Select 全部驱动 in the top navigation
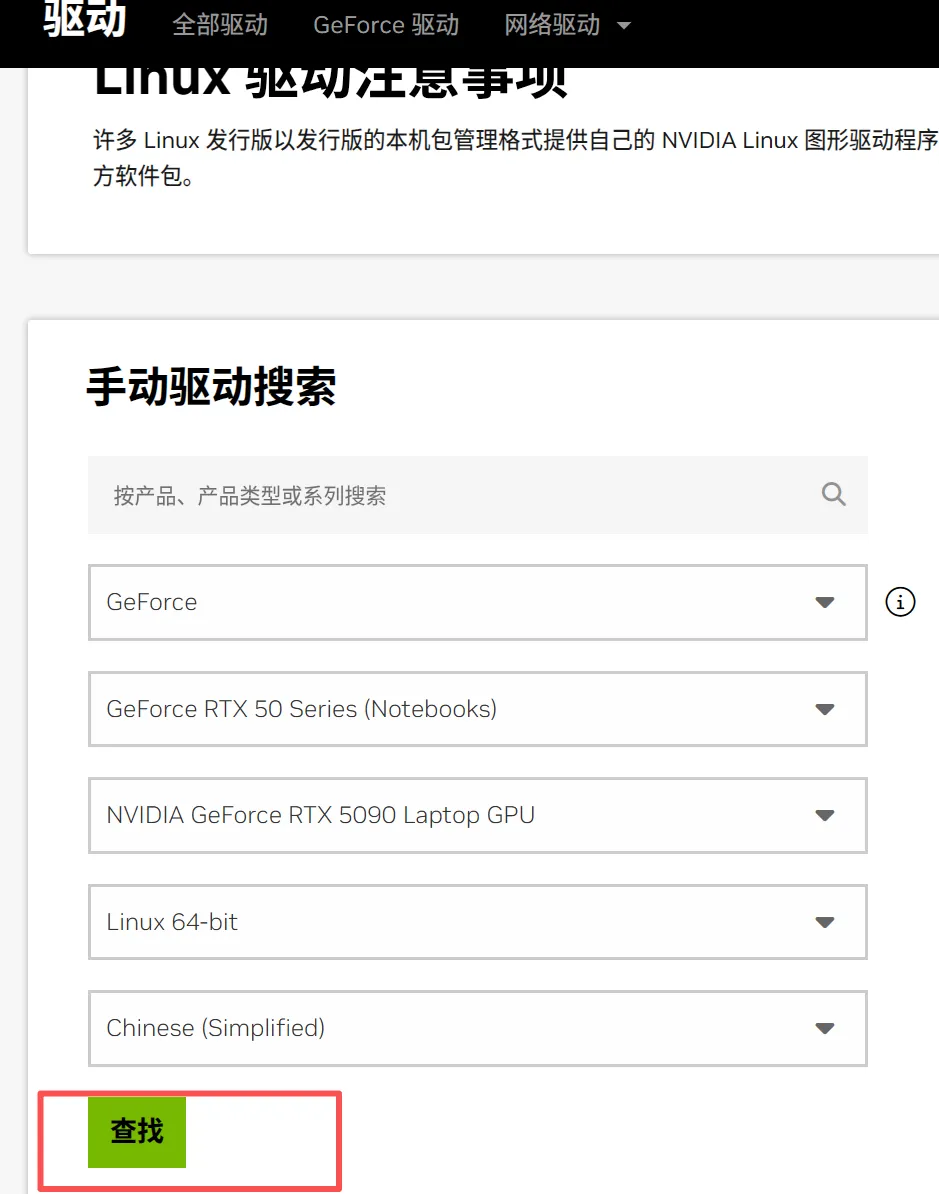The image size is (939, 1194). coord(220,25)
